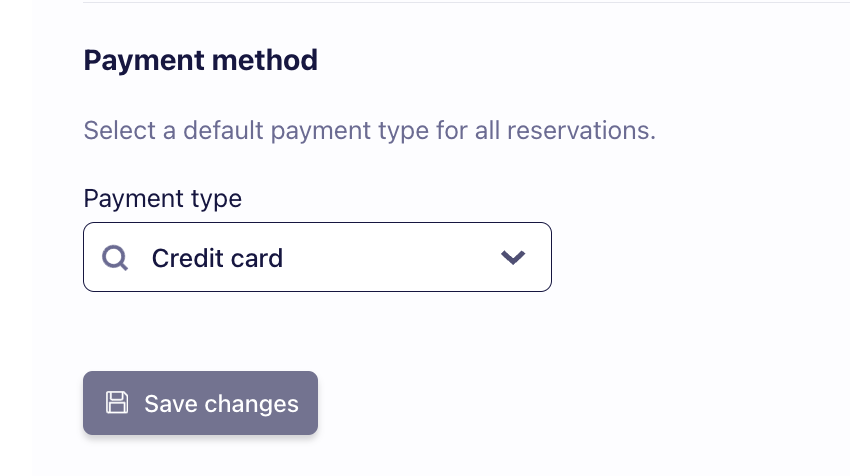Image resolution: width=850 pixels, height=476 pixels.
Task: Click the magnifier search icon in Payment type field
Action: coord(115,258)
